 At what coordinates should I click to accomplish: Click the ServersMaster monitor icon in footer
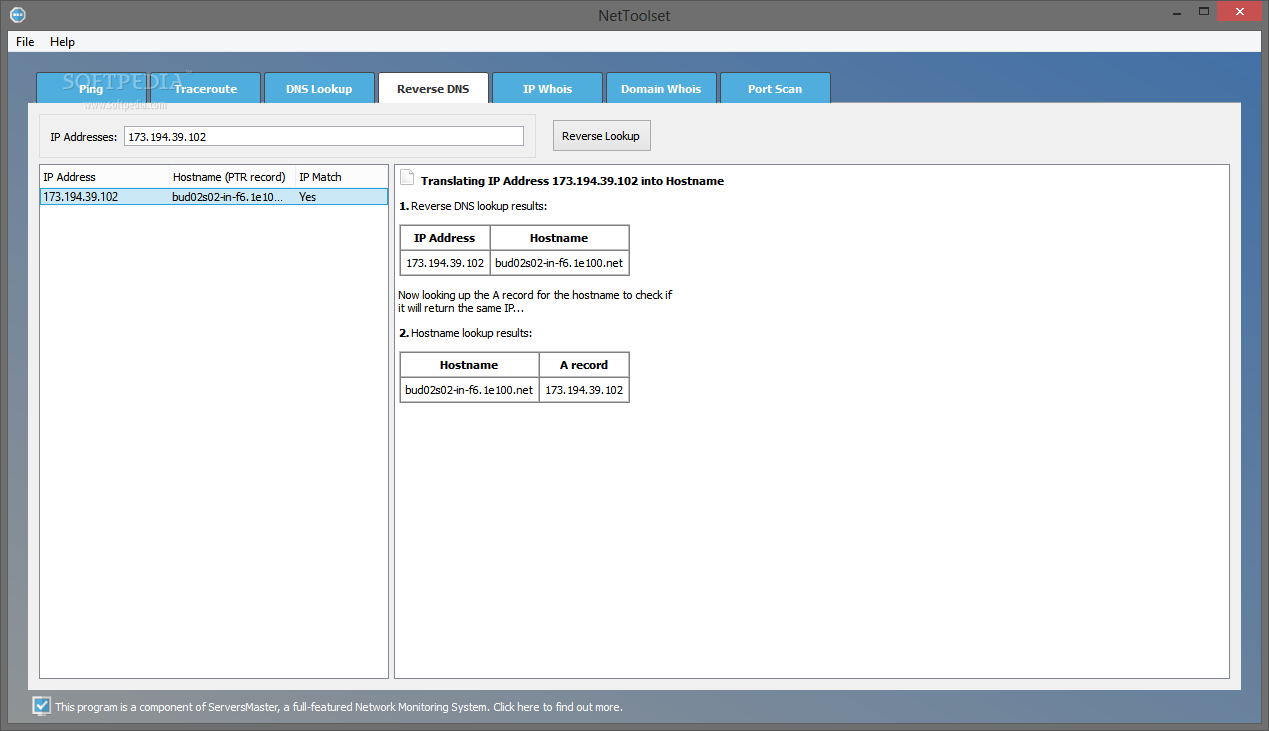coord(42,707)
